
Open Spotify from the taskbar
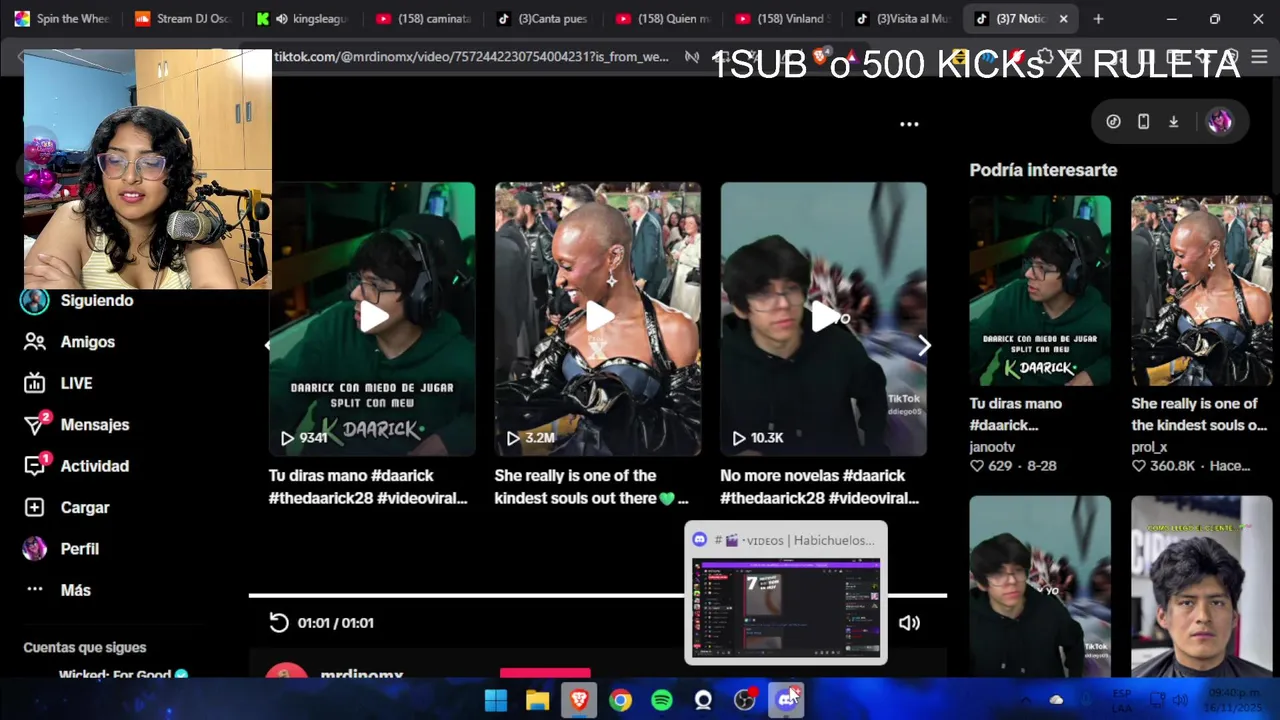pos(662,701)
